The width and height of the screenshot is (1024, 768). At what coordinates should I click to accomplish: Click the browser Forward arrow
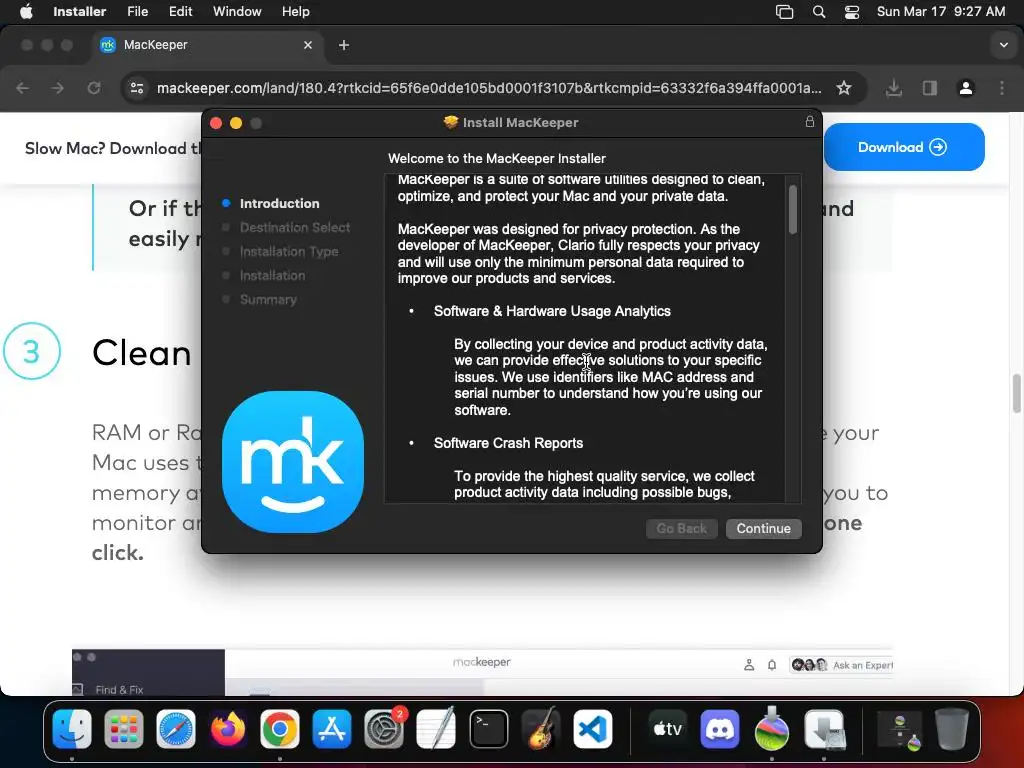(x=57, y=88)
